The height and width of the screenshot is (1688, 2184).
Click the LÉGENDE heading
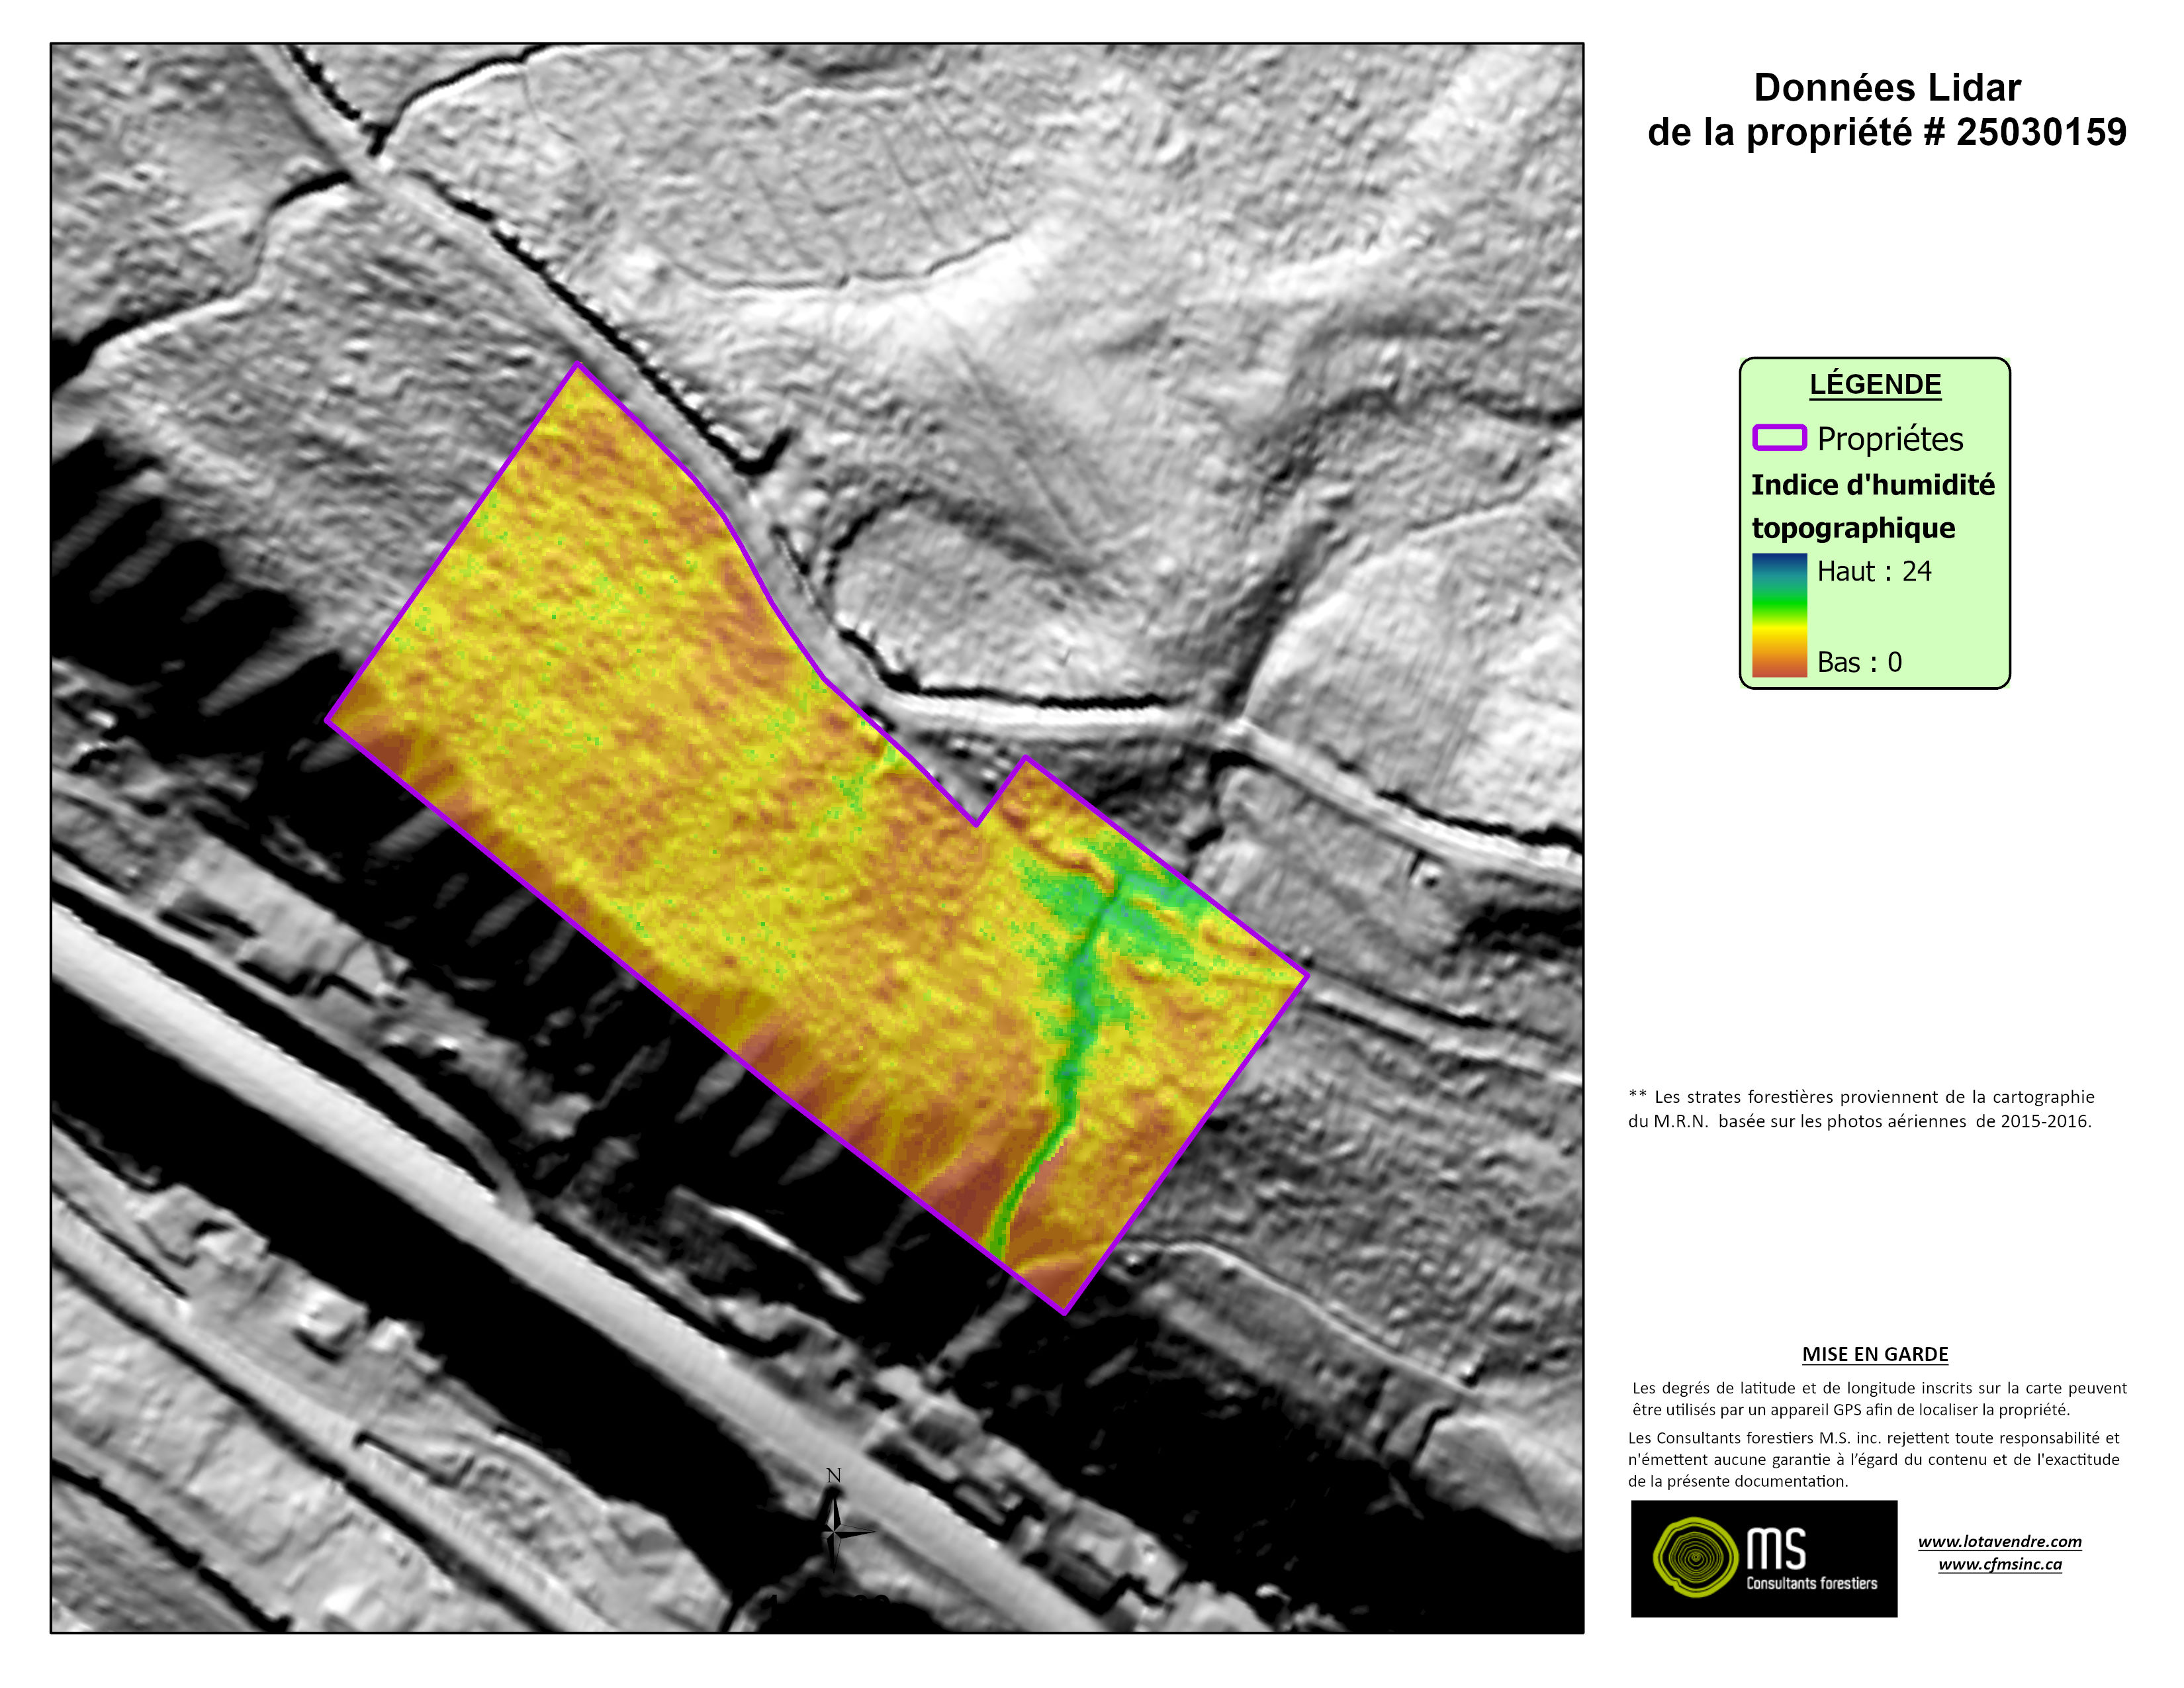1875,385
